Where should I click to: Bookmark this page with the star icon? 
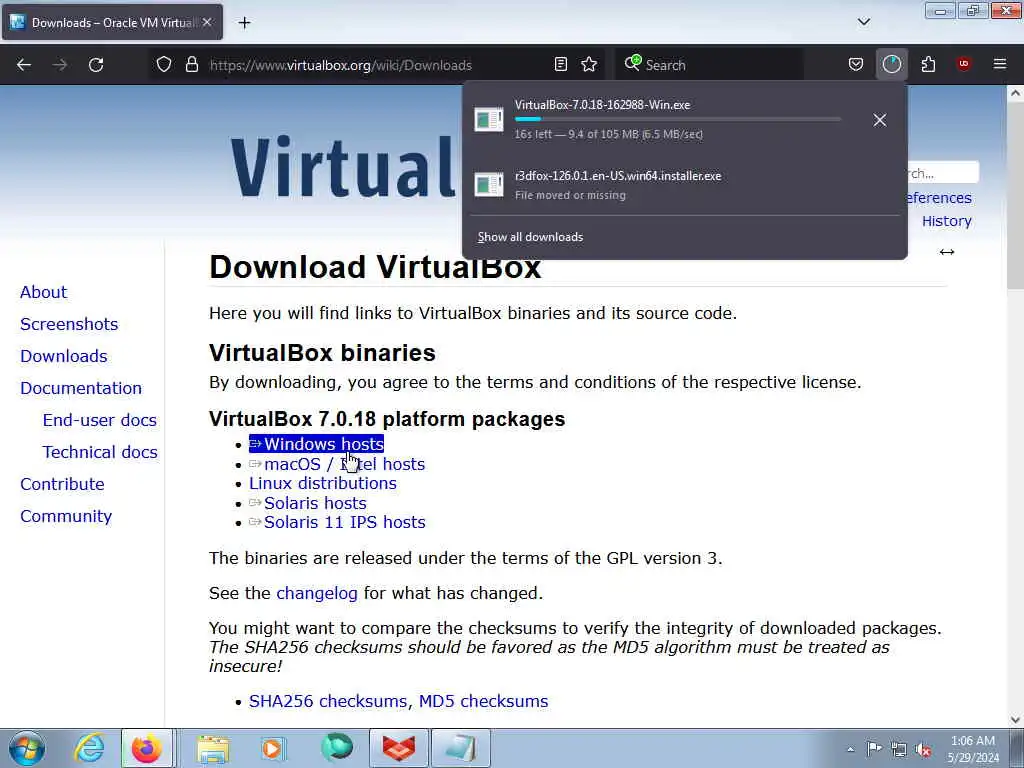(589, 65)
